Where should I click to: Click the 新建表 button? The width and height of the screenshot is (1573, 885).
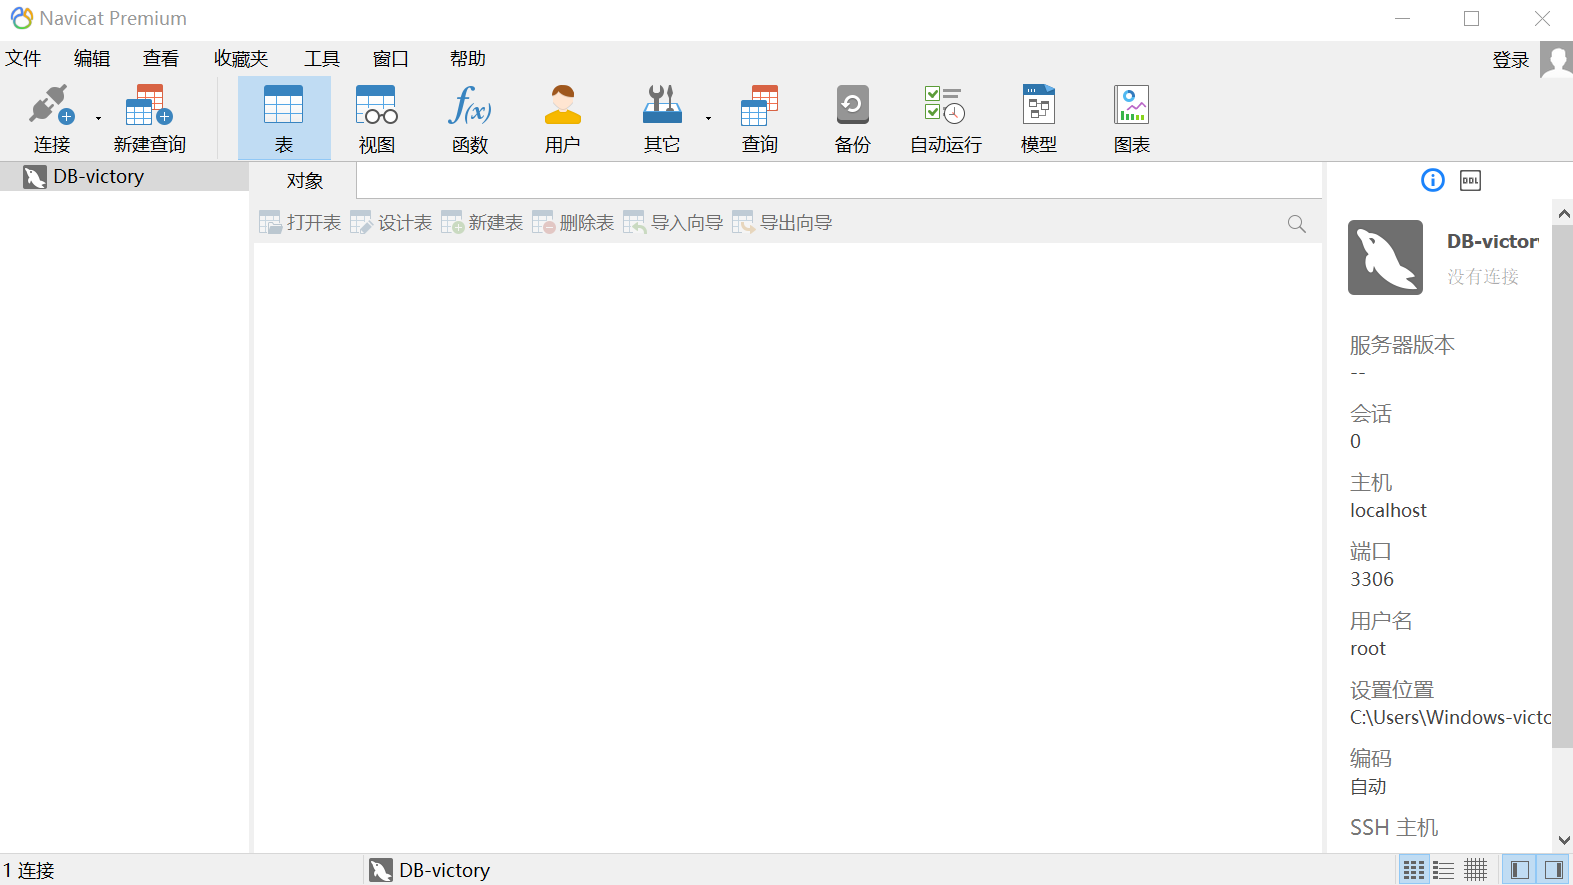tap(482, 223)
